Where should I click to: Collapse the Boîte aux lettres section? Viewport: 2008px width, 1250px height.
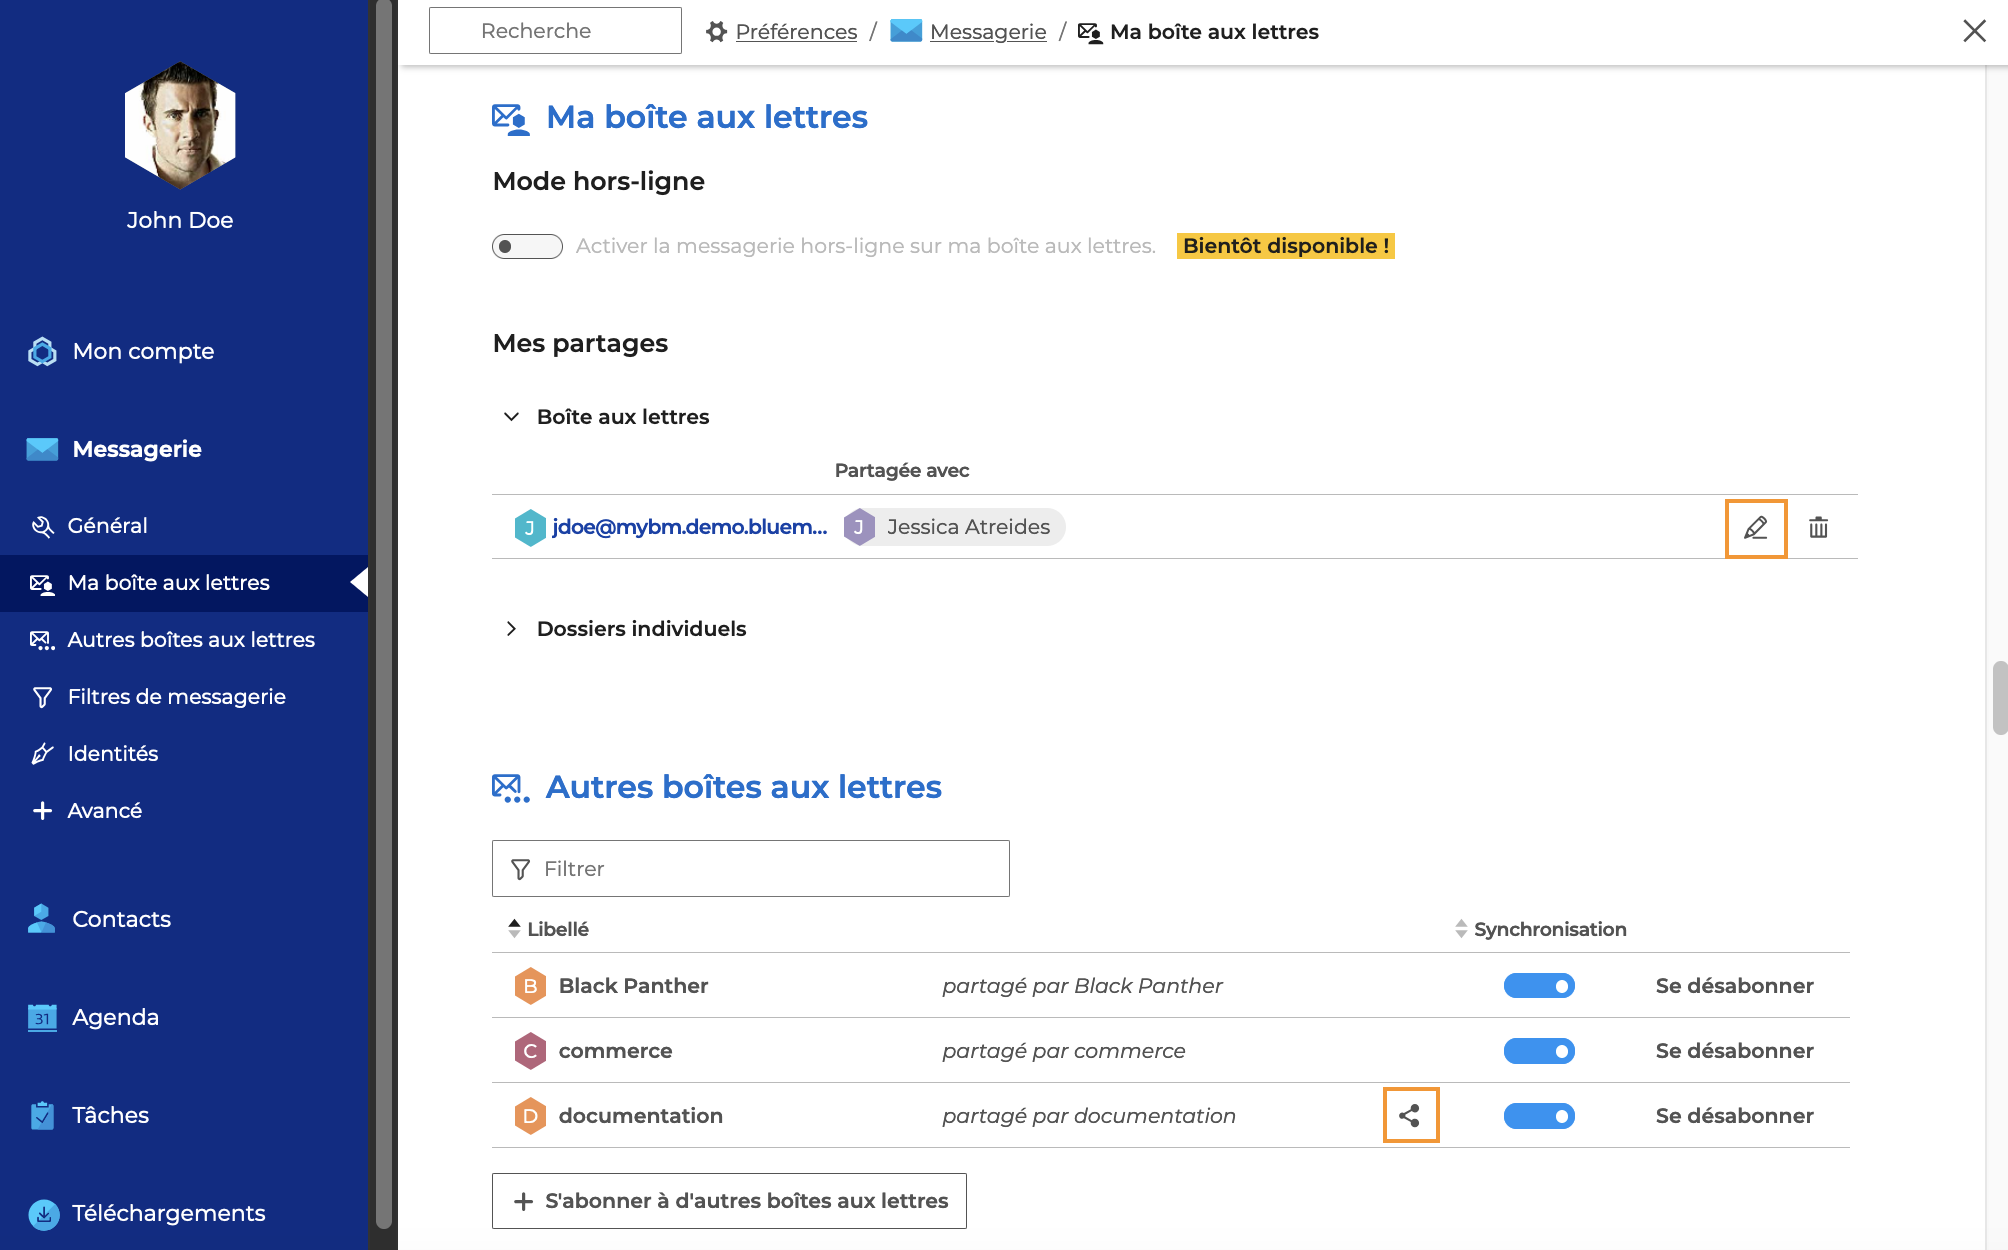tap(511, 417)
